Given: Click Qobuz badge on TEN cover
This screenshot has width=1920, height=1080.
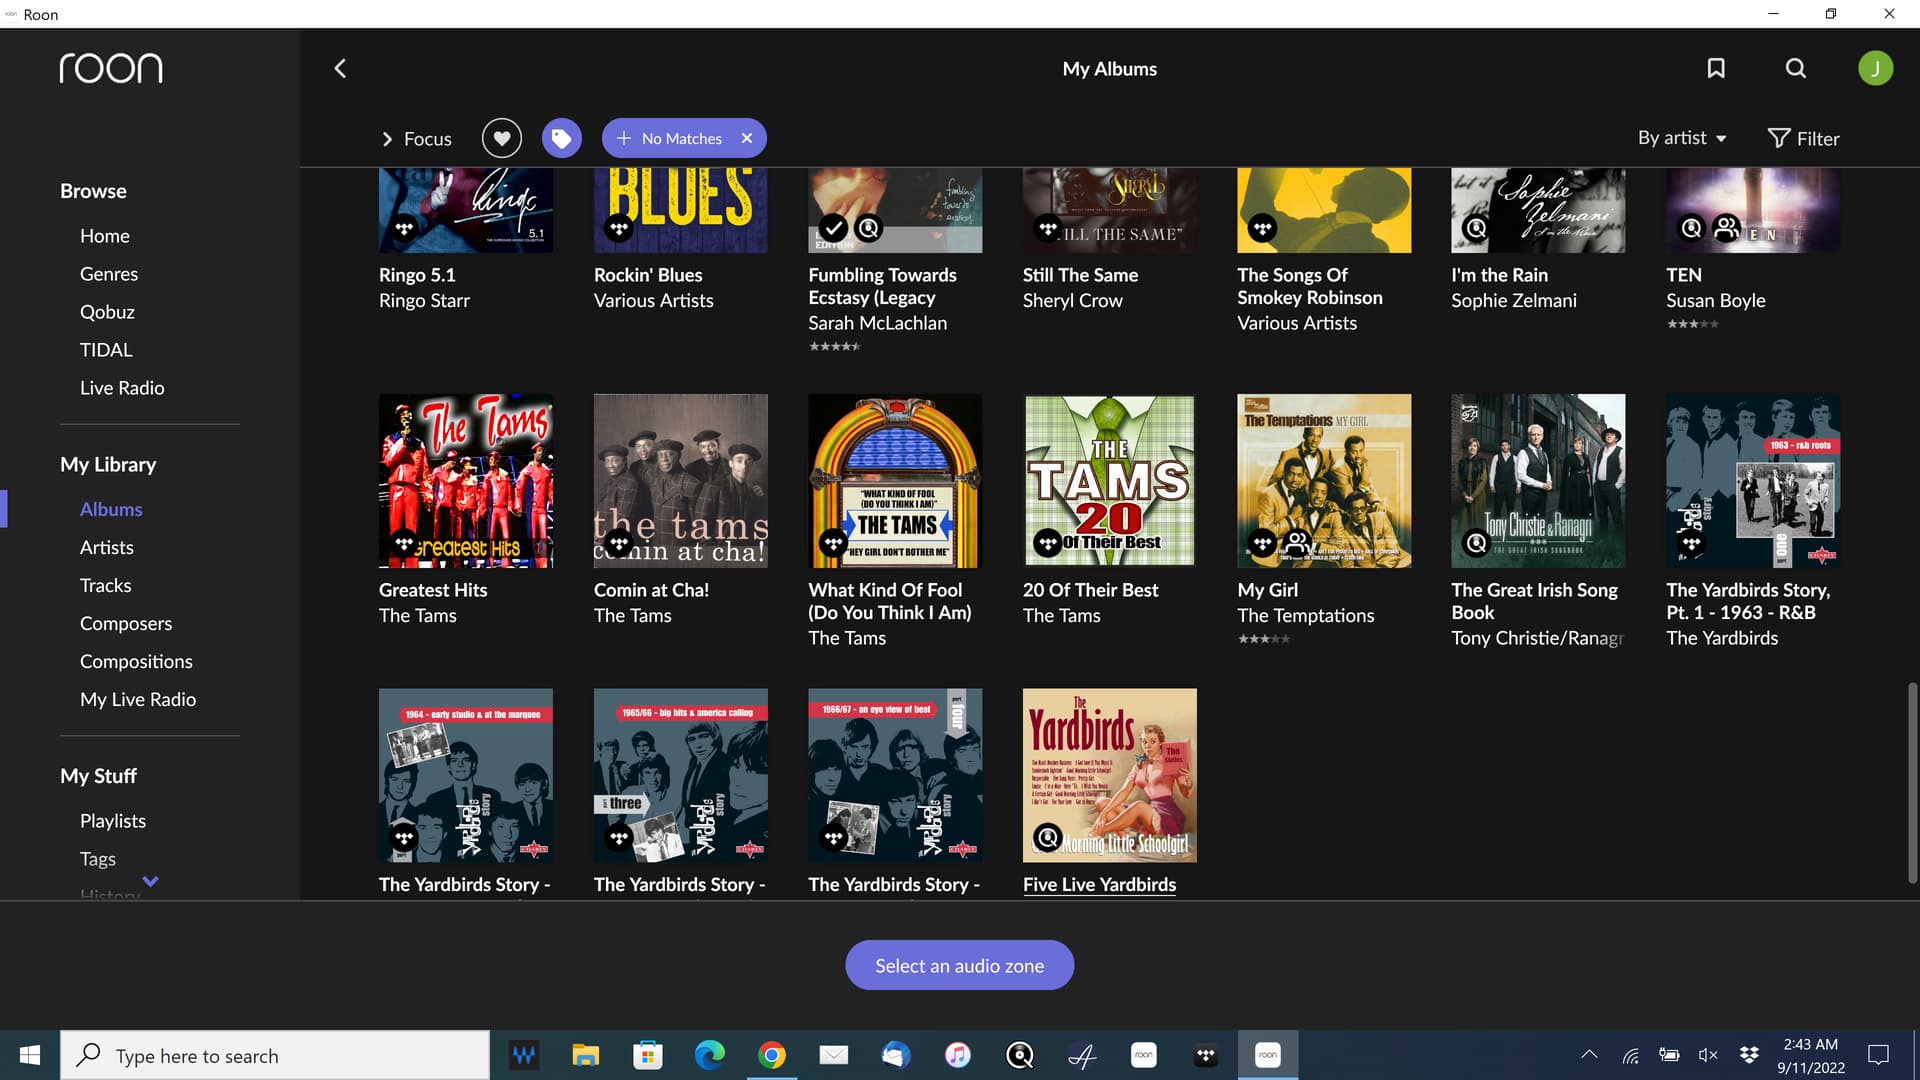Looking at the screenshot, I should pyautogui.click(x=1691, y=228).
